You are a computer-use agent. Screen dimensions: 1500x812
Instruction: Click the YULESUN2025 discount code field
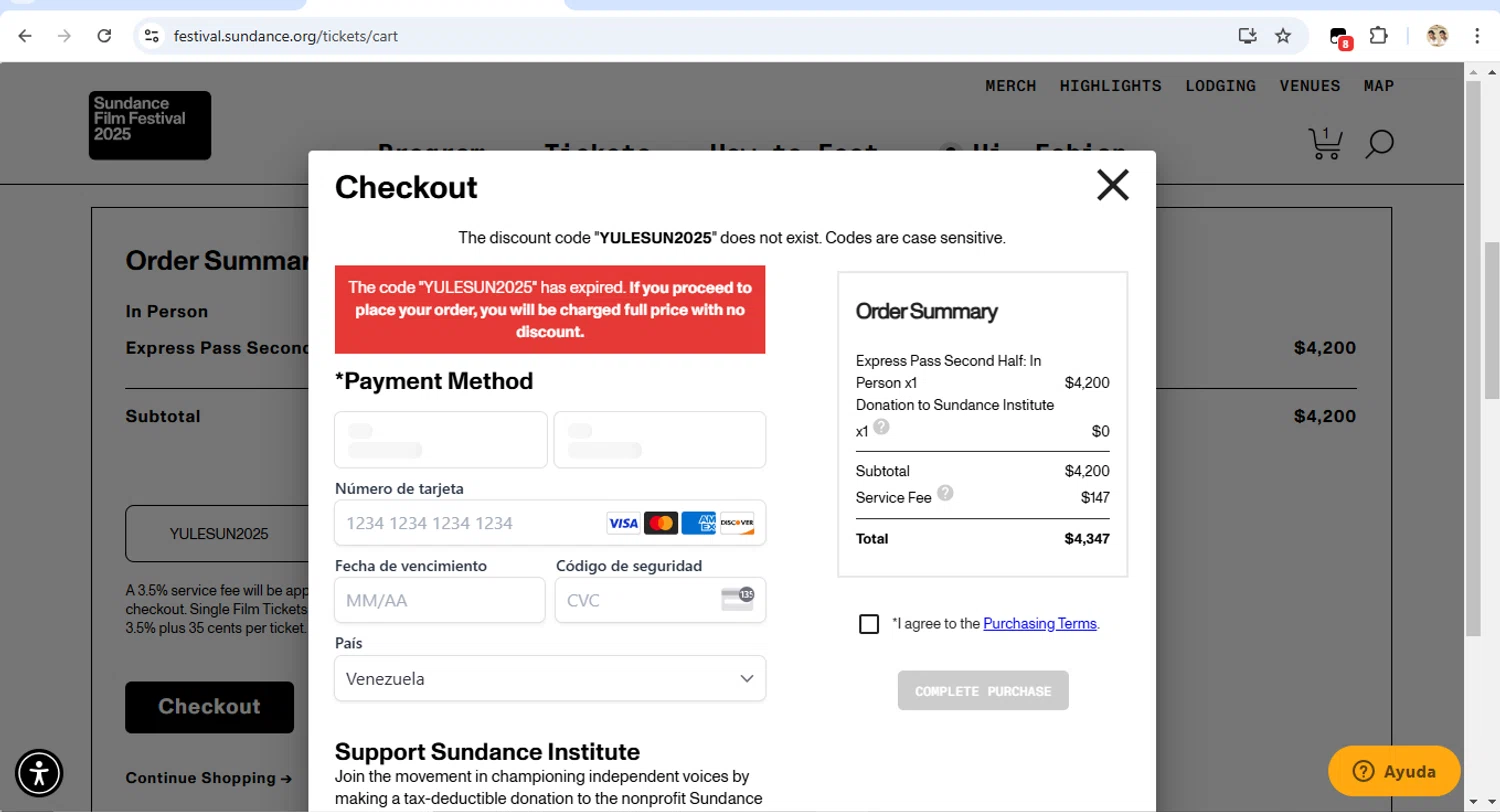[x=218, y=534]
